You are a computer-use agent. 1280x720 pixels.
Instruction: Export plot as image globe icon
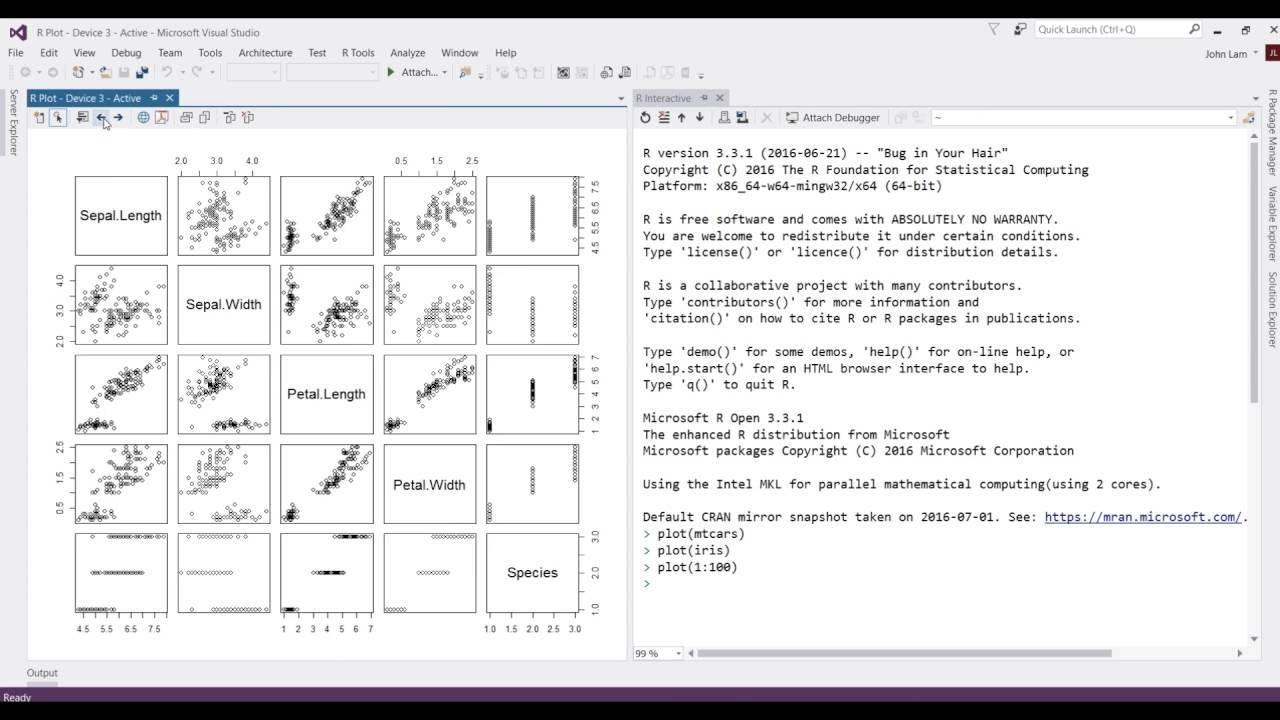click(143, 118)
